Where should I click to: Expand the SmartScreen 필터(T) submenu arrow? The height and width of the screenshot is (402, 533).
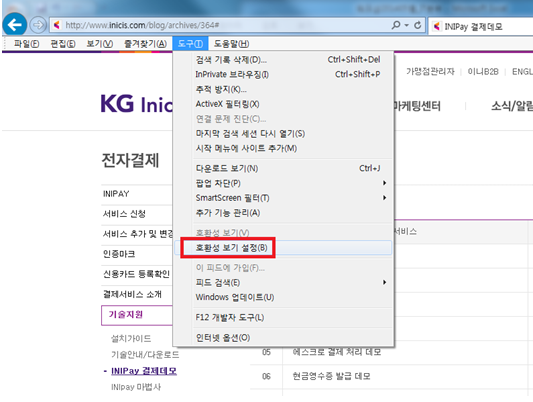[384, 197]
